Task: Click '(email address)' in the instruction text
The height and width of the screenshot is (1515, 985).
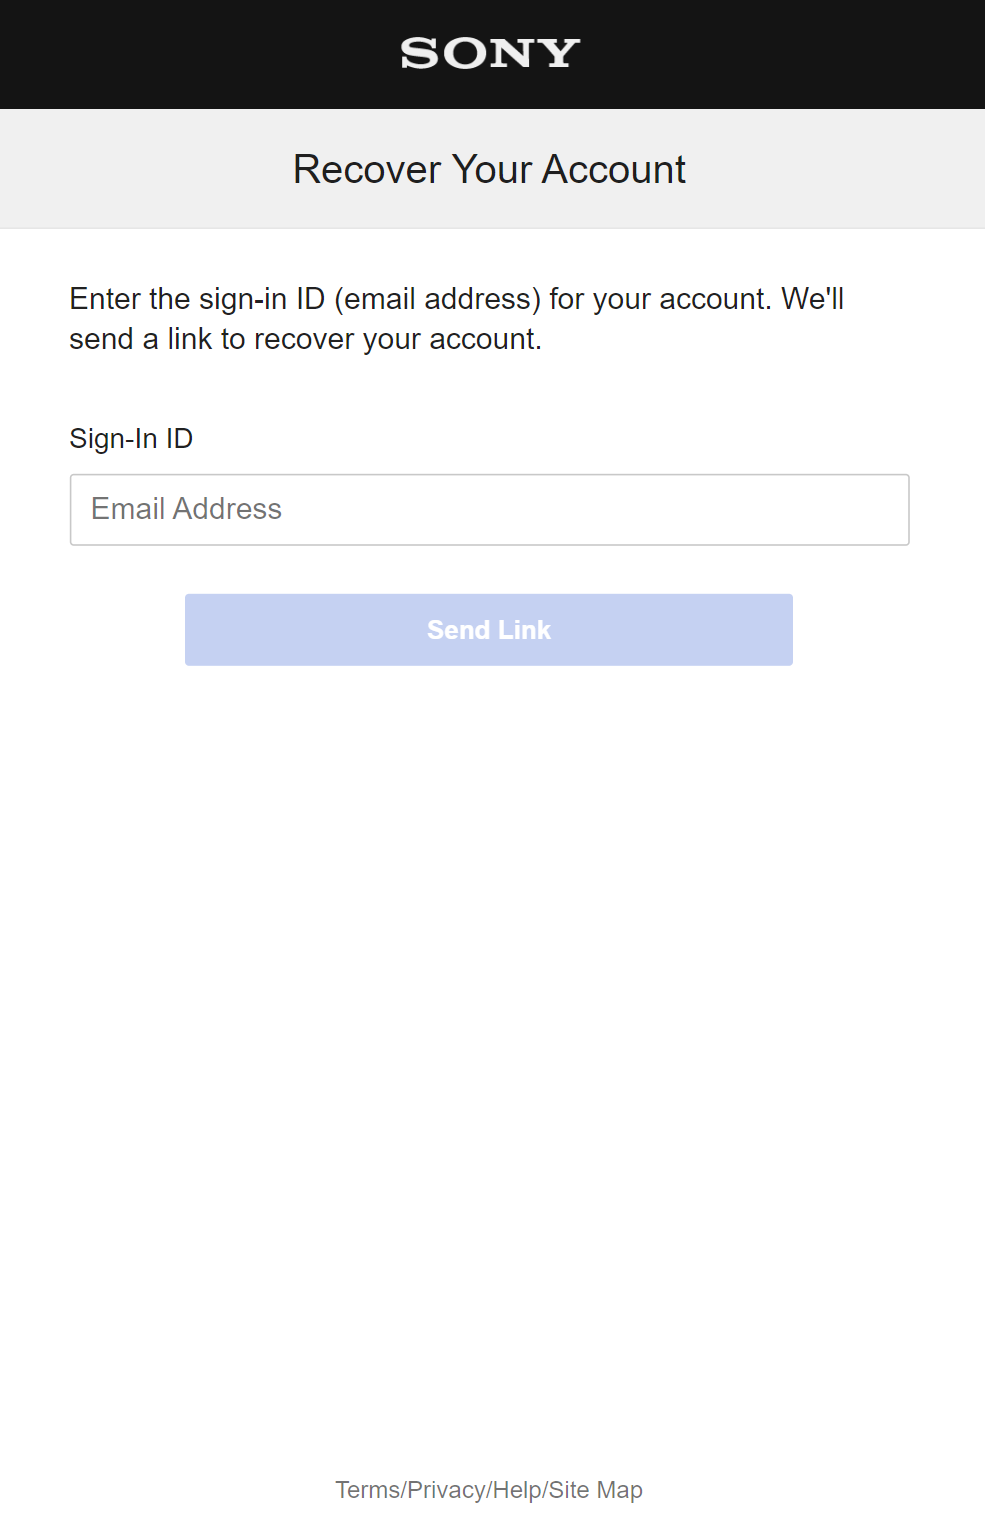Action: 437,299
